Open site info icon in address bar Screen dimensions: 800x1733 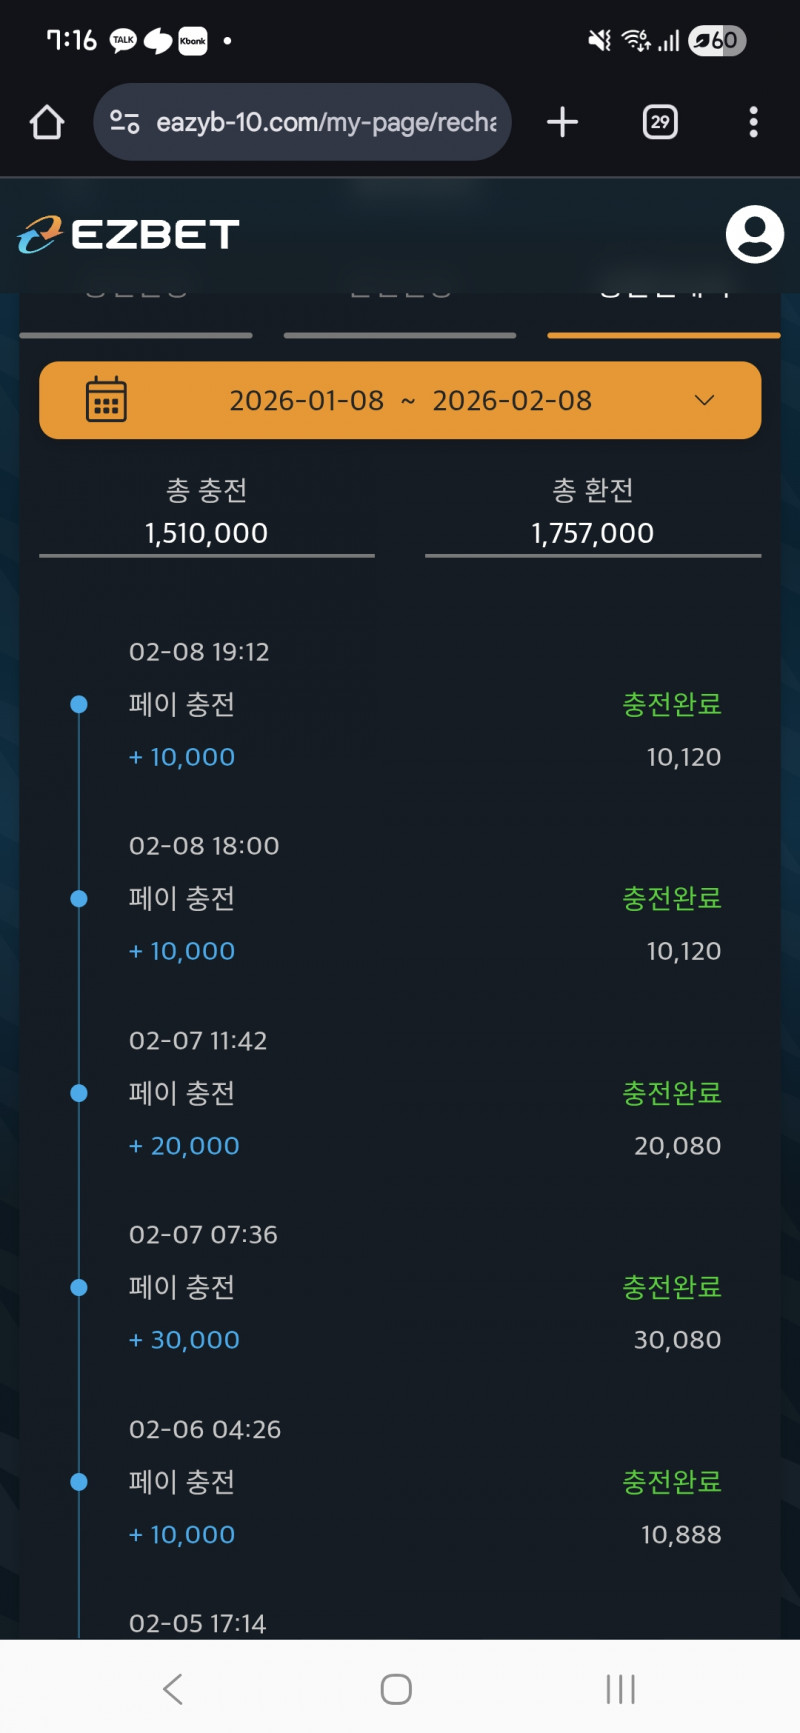click(124, 122)
